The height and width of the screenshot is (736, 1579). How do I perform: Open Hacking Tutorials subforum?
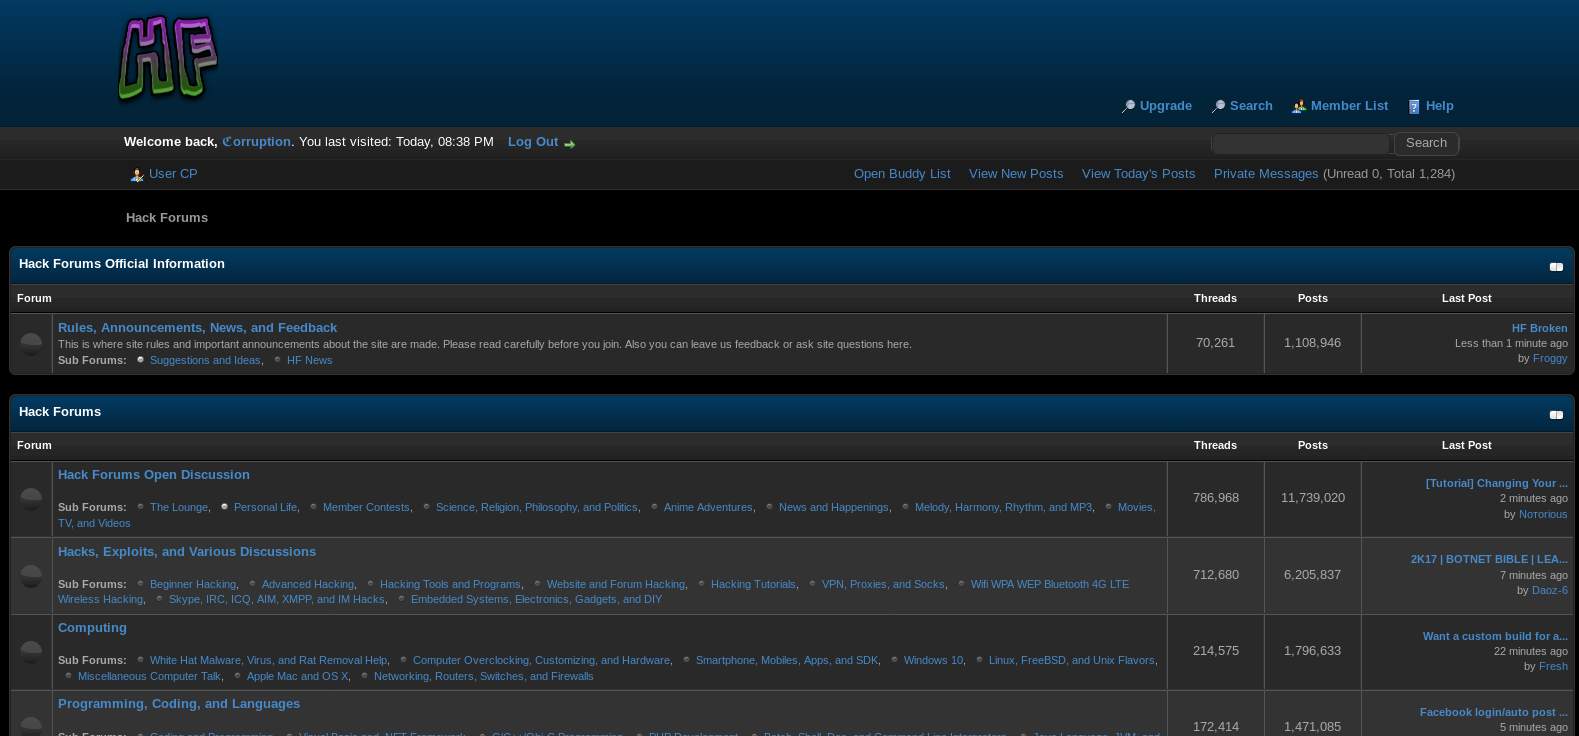pos(753,584)
